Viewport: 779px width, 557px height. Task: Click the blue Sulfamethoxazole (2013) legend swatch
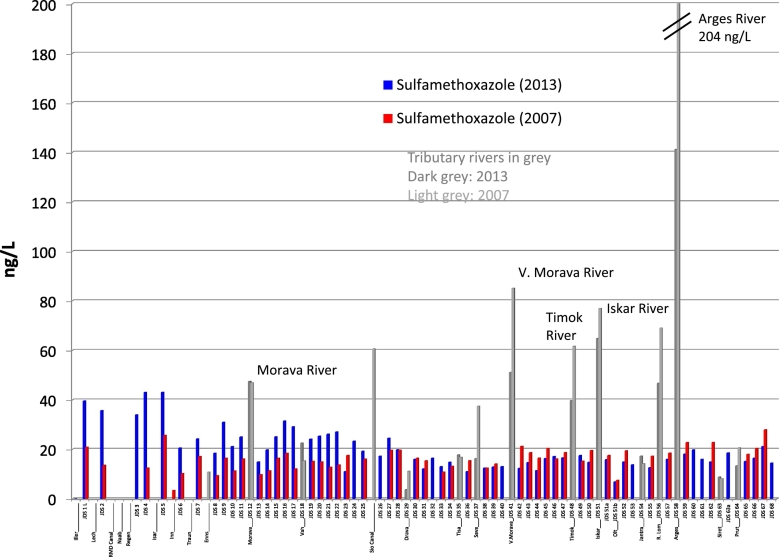tap(385, 84)
